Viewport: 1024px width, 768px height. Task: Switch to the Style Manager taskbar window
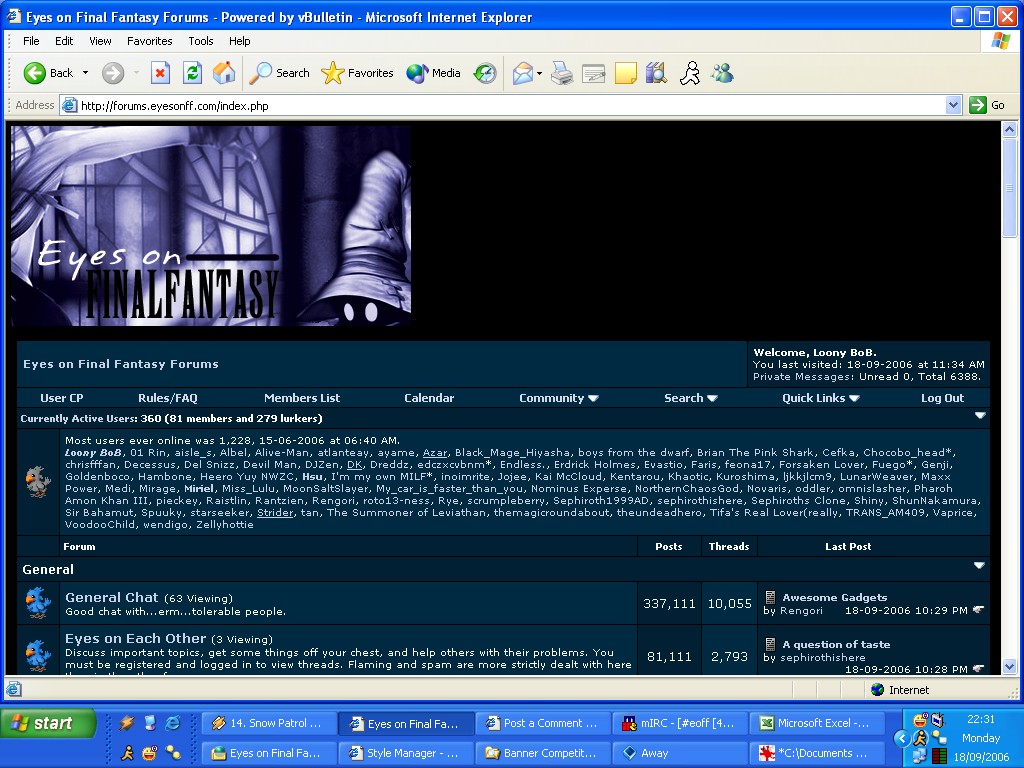(x=406, y=753)
